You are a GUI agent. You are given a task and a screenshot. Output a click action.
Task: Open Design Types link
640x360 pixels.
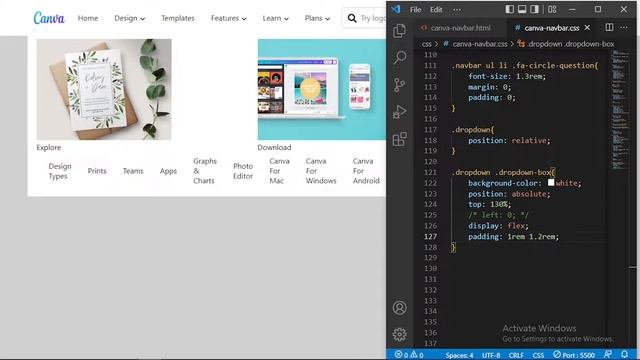[x=60, y=171]
